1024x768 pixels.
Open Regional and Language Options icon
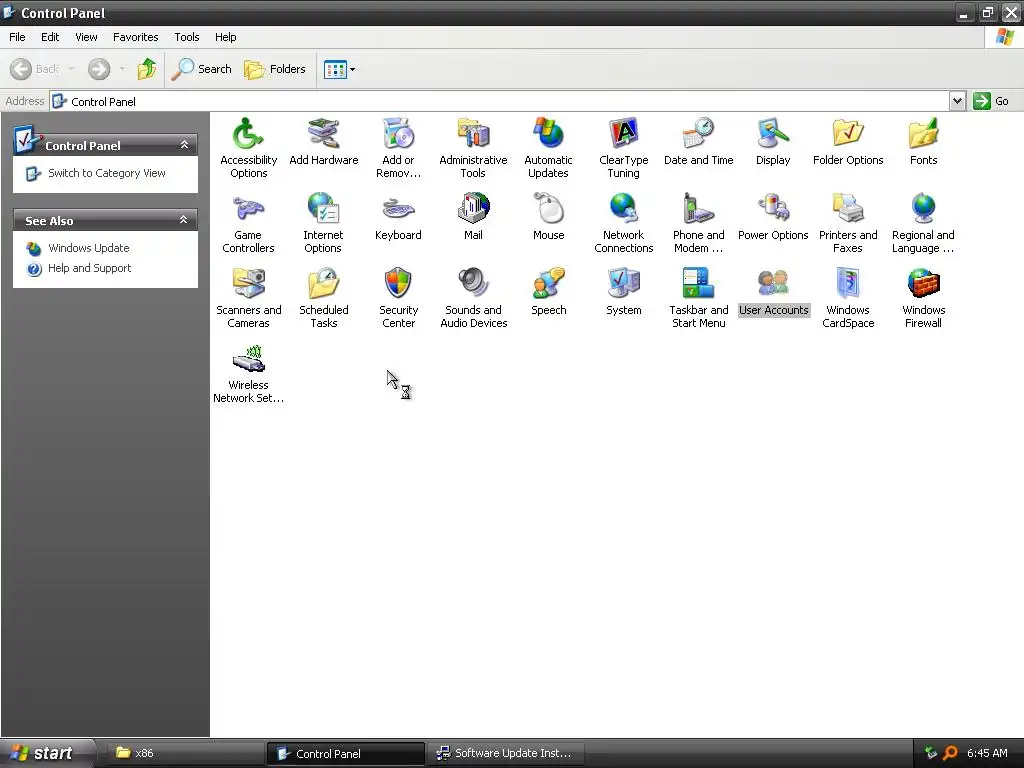[x=923, y=209]
